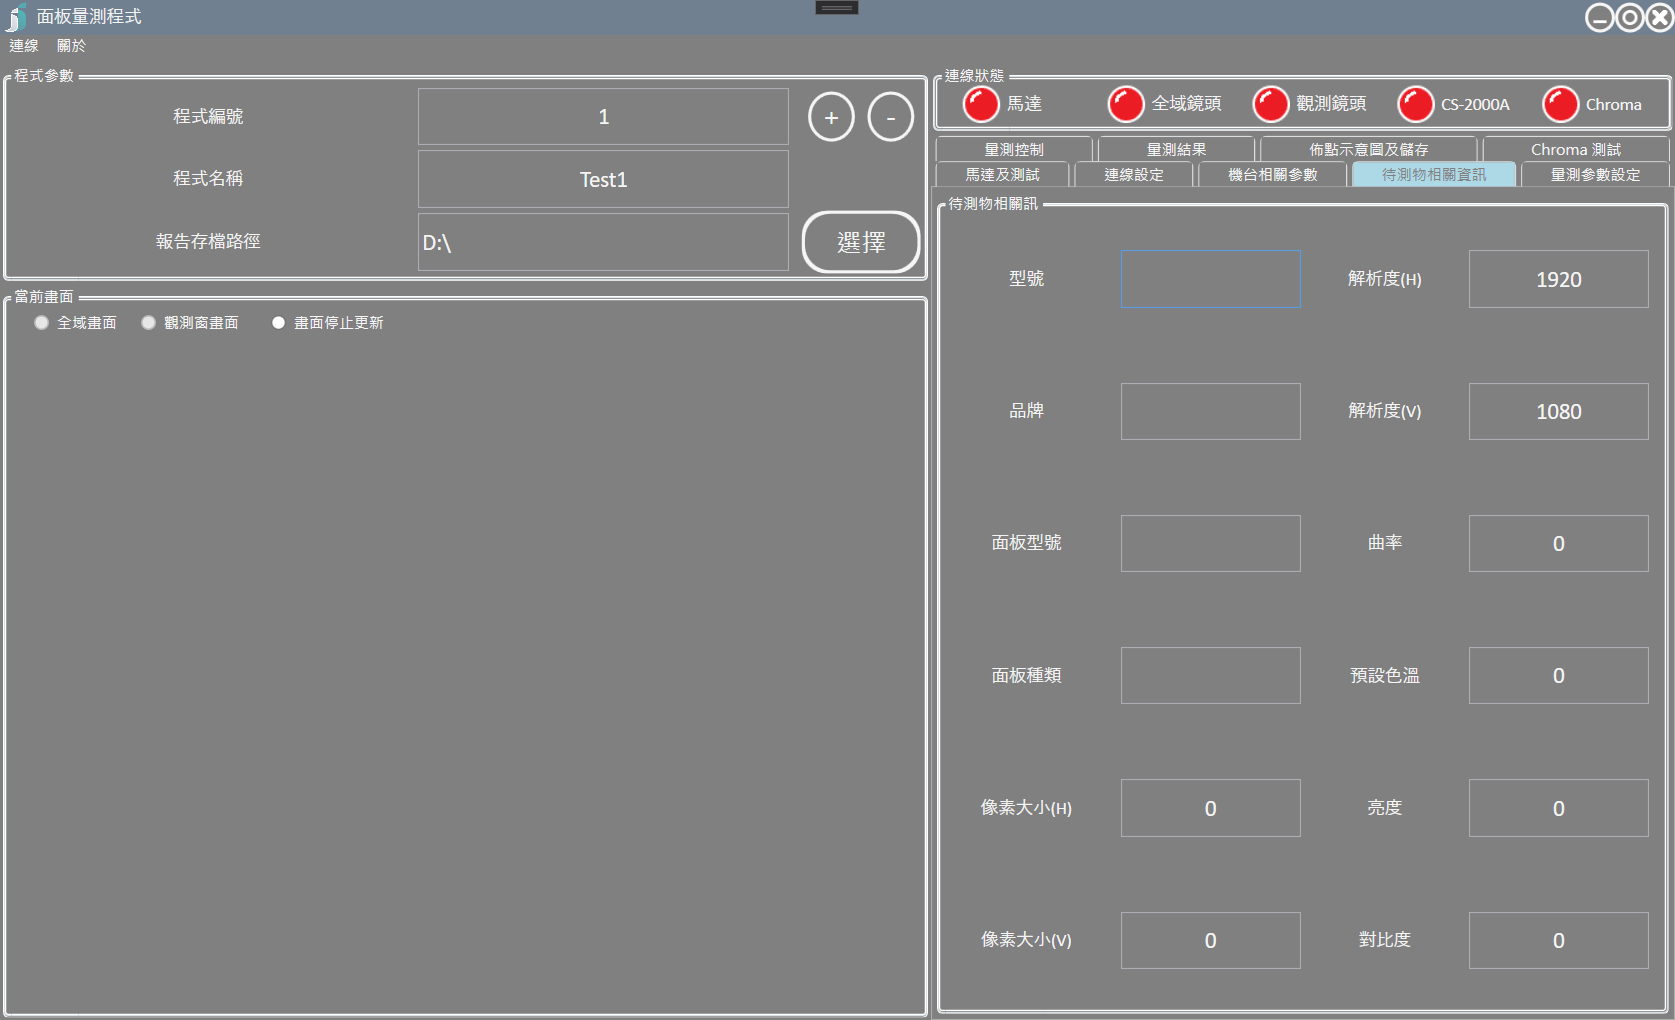
Task: Click the 對比度 value field
Action: [1558, 940]
